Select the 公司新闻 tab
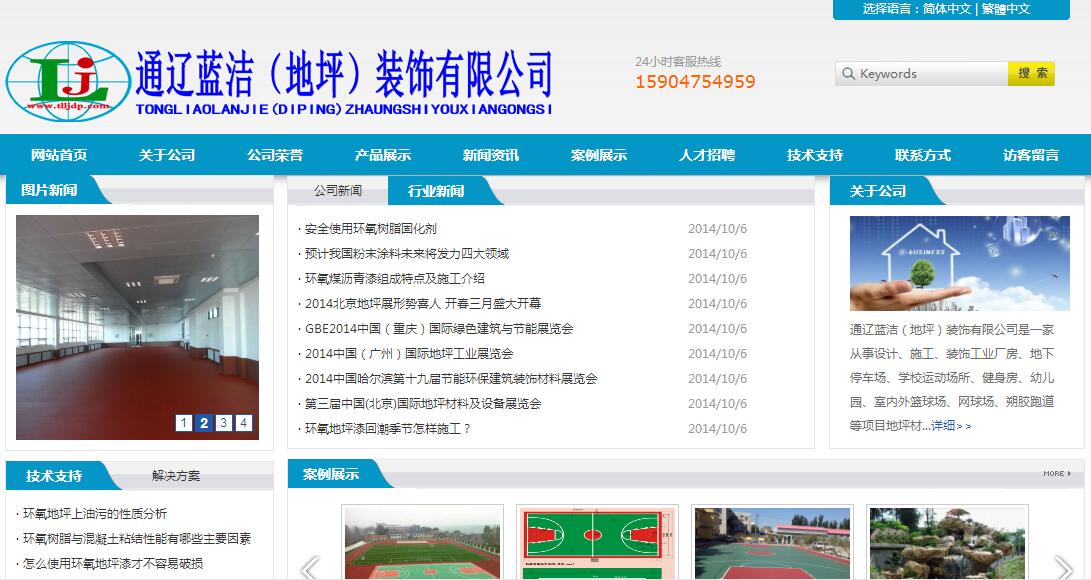 (x=337, y=191)
